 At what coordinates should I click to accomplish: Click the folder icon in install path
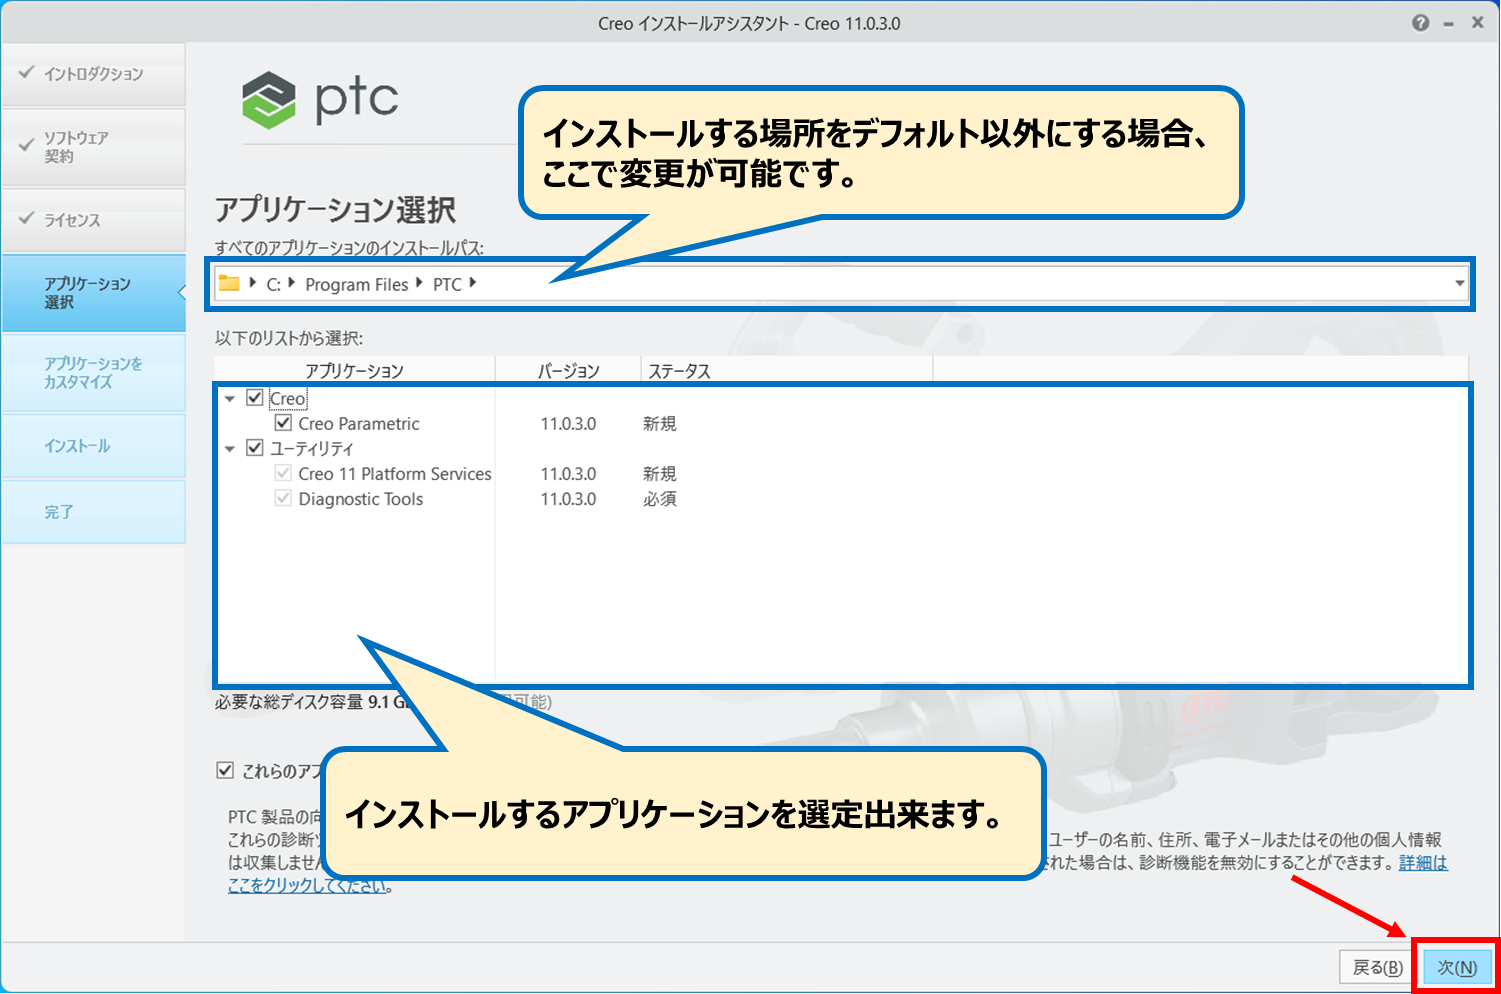pyautogui.click(x=229, y=283)
